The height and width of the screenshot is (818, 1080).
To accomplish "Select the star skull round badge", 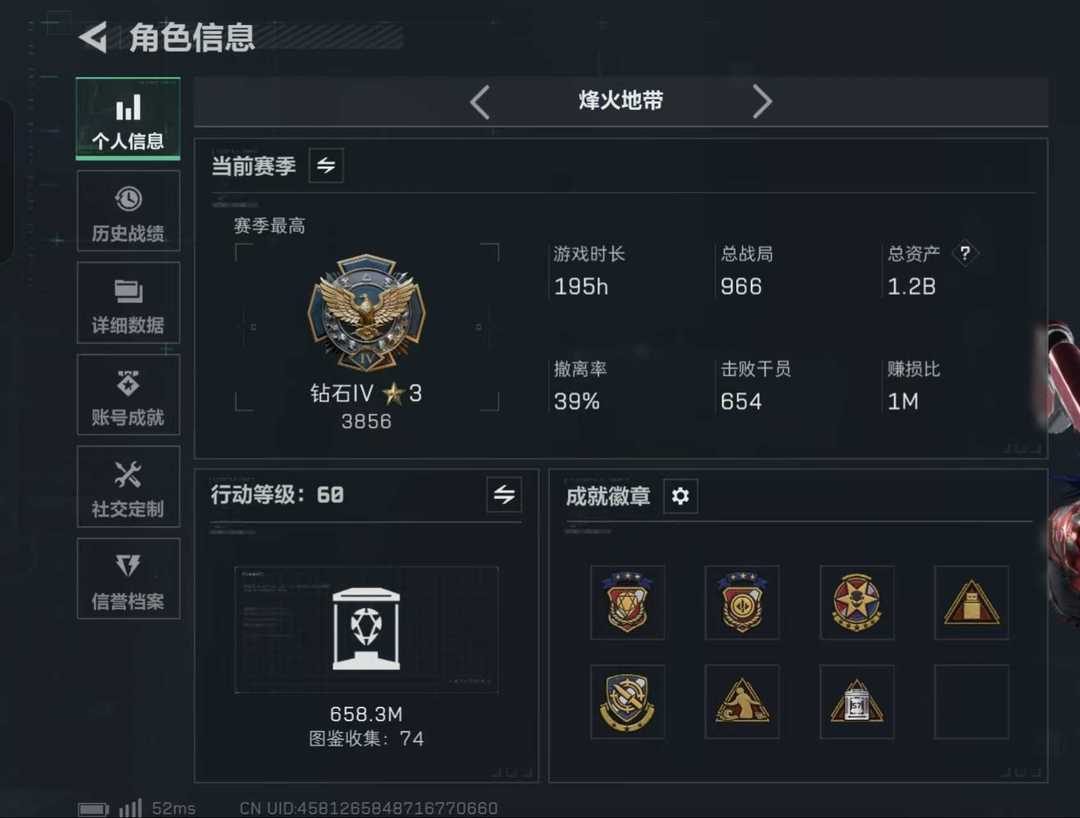I will 857,602.
